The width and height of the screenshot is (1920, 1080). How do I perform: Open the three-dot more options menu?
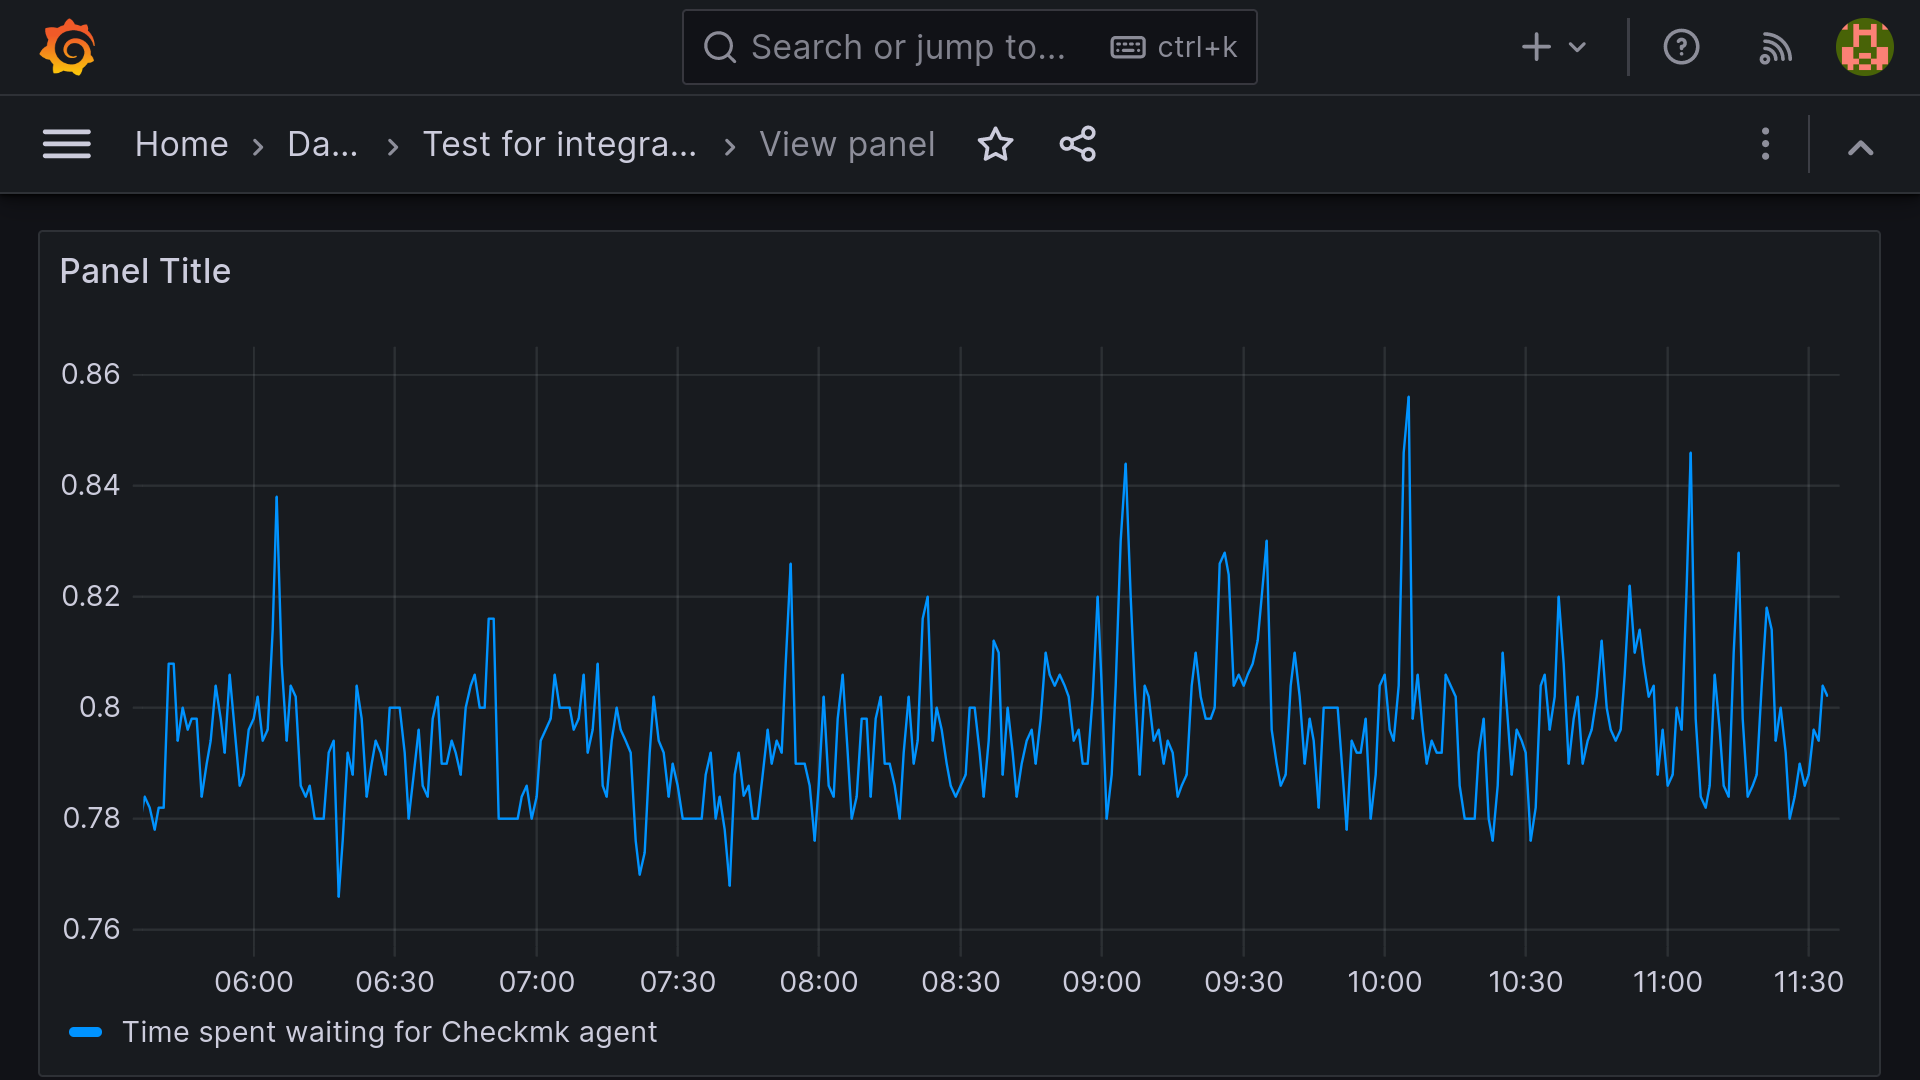coord(1765,144)
